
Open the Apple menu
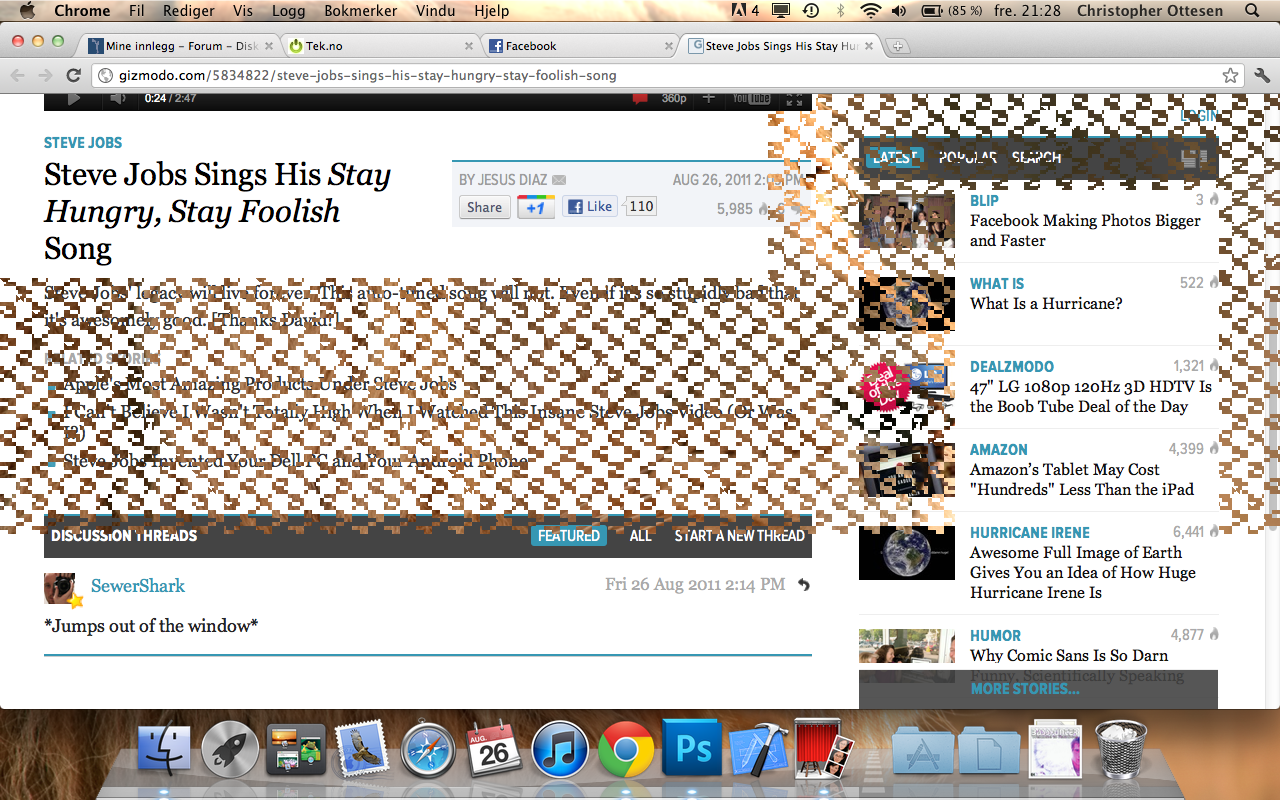(27, 11)
